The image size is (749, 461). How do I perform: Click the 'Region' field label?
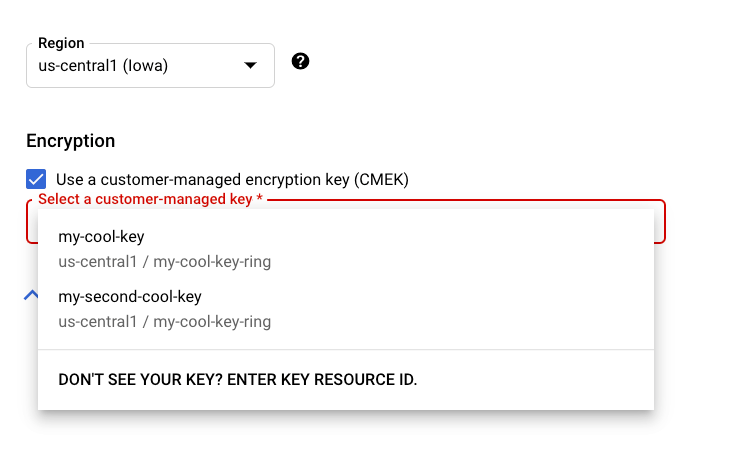point(61,44)
